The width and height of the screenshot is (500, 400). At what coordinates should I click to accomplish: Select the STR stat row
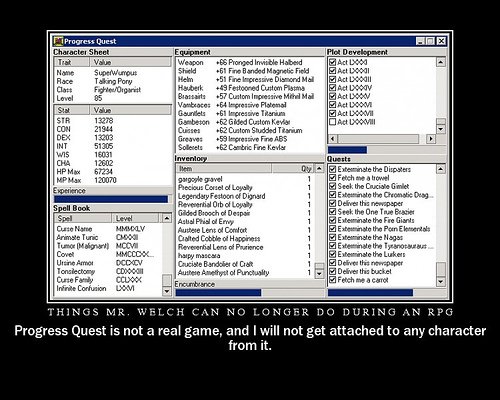tap(113, 120)
